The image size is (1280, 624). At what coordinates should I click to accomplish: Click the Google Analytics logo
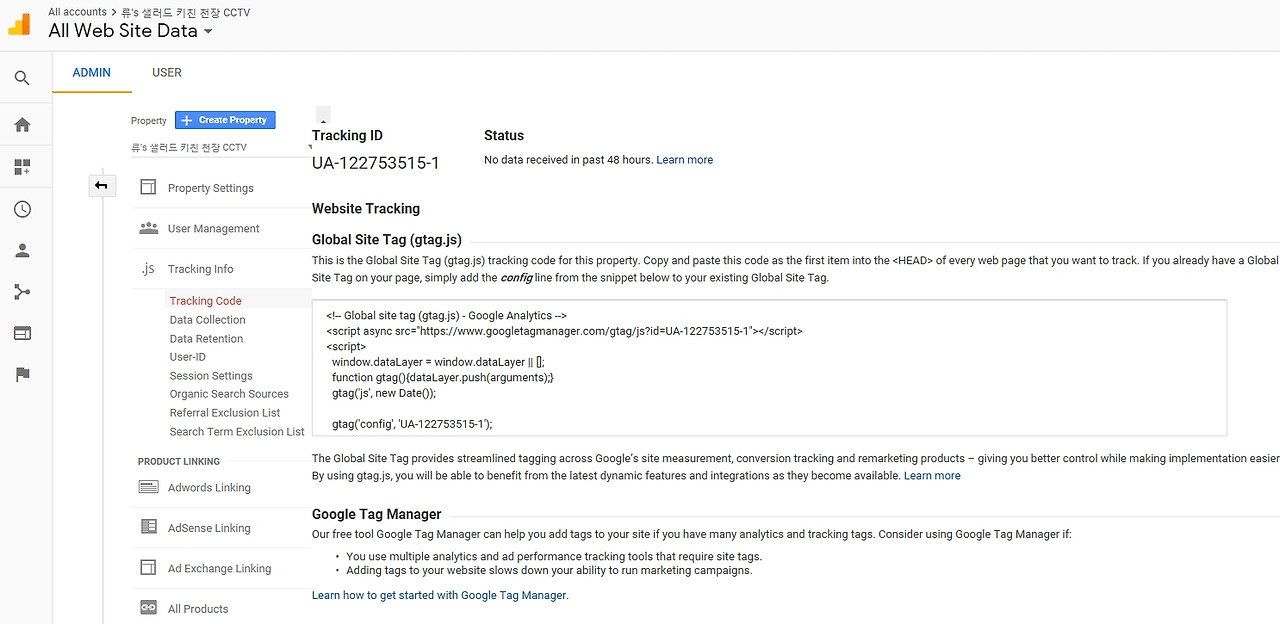click(20, 23)
